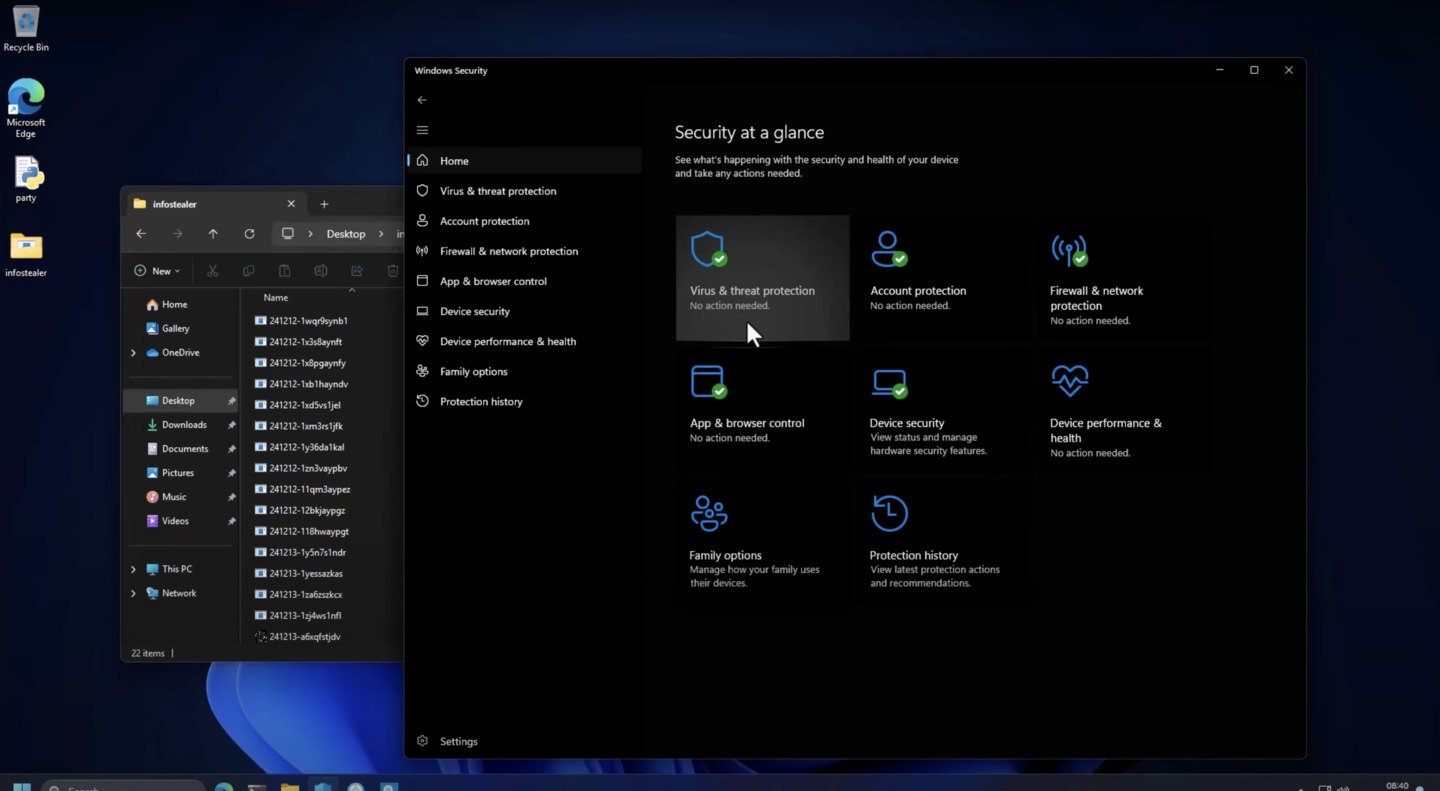Expand the OneDrive tree item
Image resolution: width=1440 pixels, height=791 pixels.
click(x=133, y=352)
